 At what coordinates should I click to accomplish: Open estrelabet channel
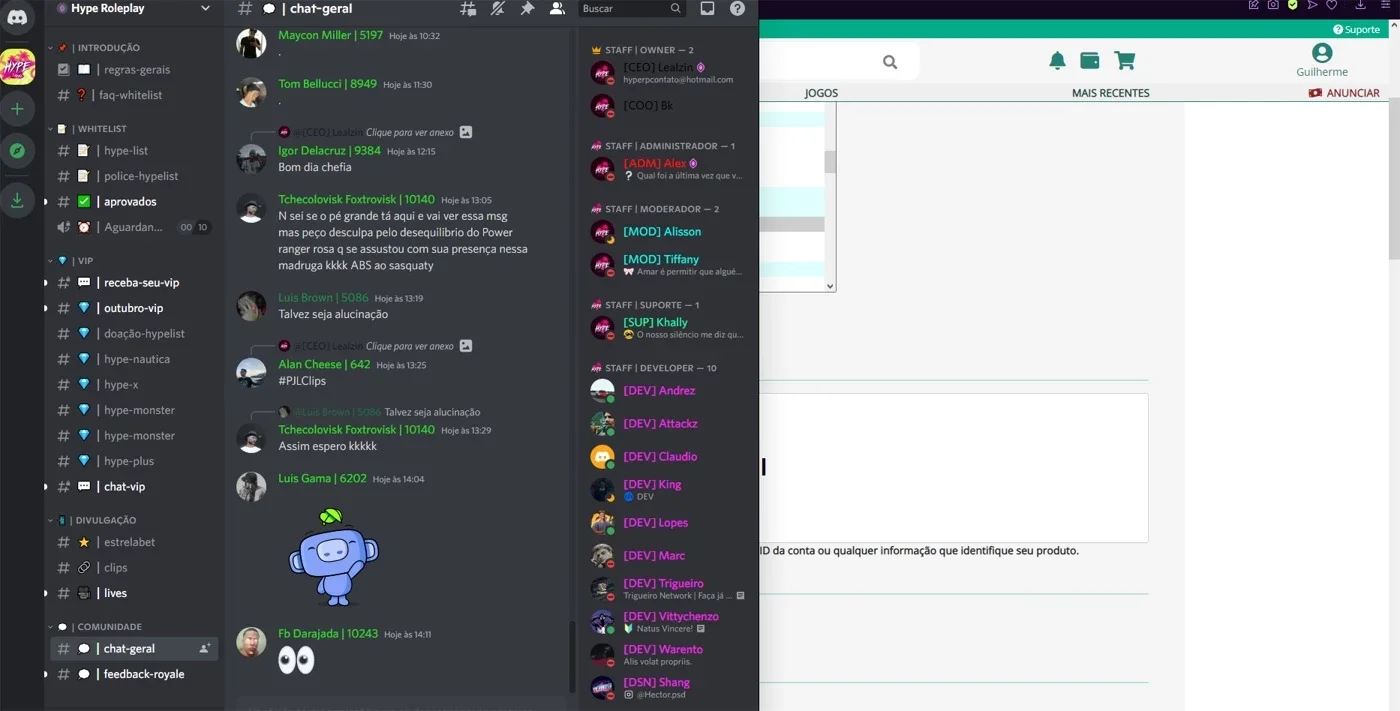coord(134,542)
